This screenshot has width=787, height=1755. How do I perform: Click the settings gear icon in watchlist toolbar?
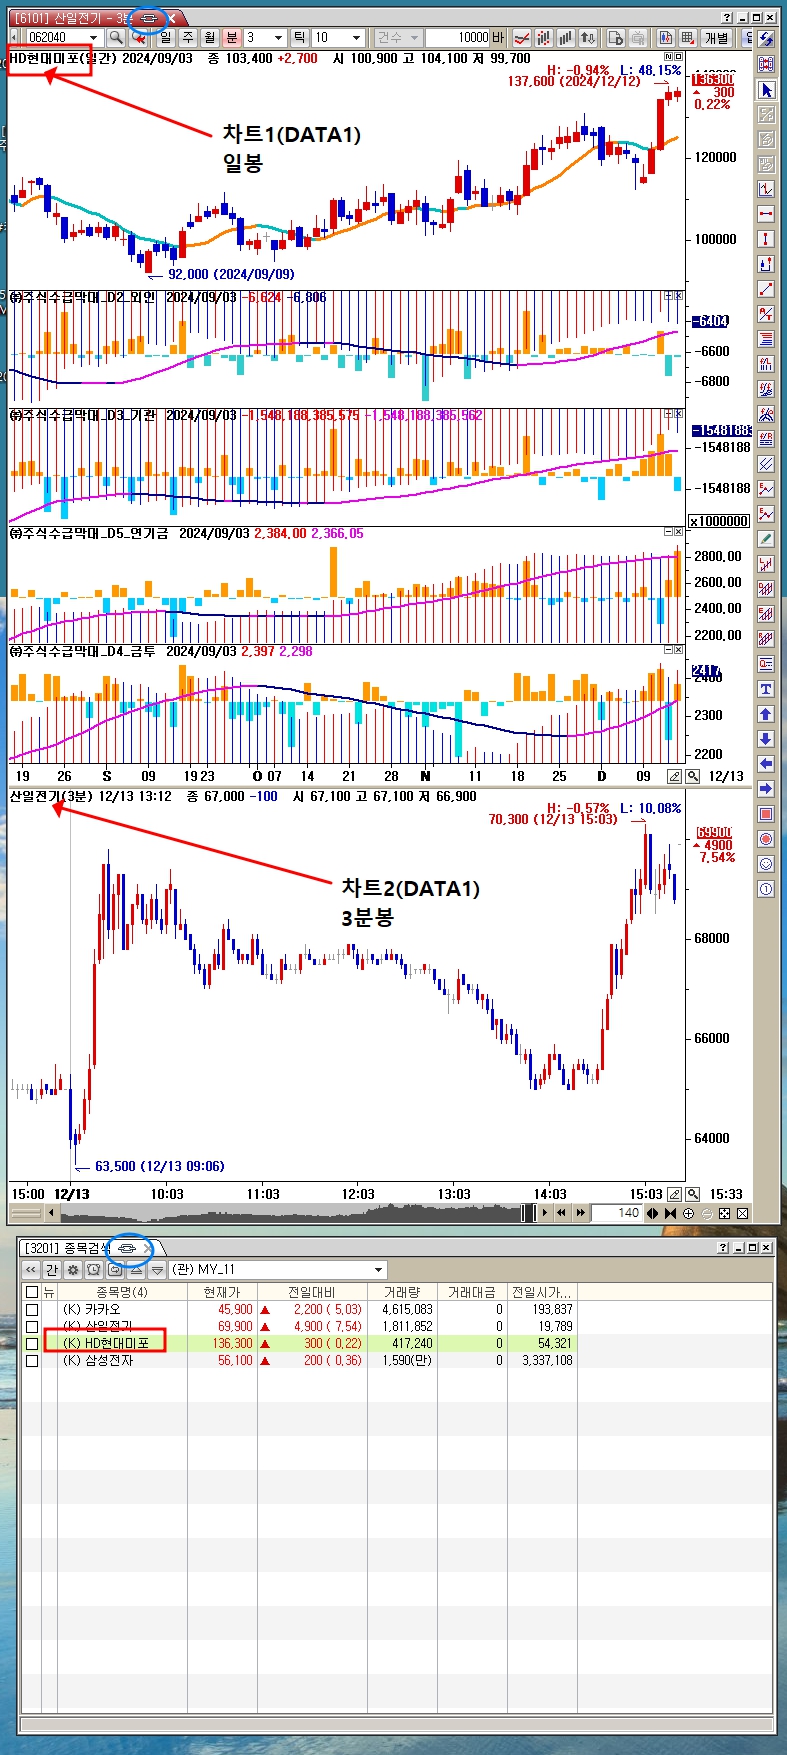point(72,1269)
